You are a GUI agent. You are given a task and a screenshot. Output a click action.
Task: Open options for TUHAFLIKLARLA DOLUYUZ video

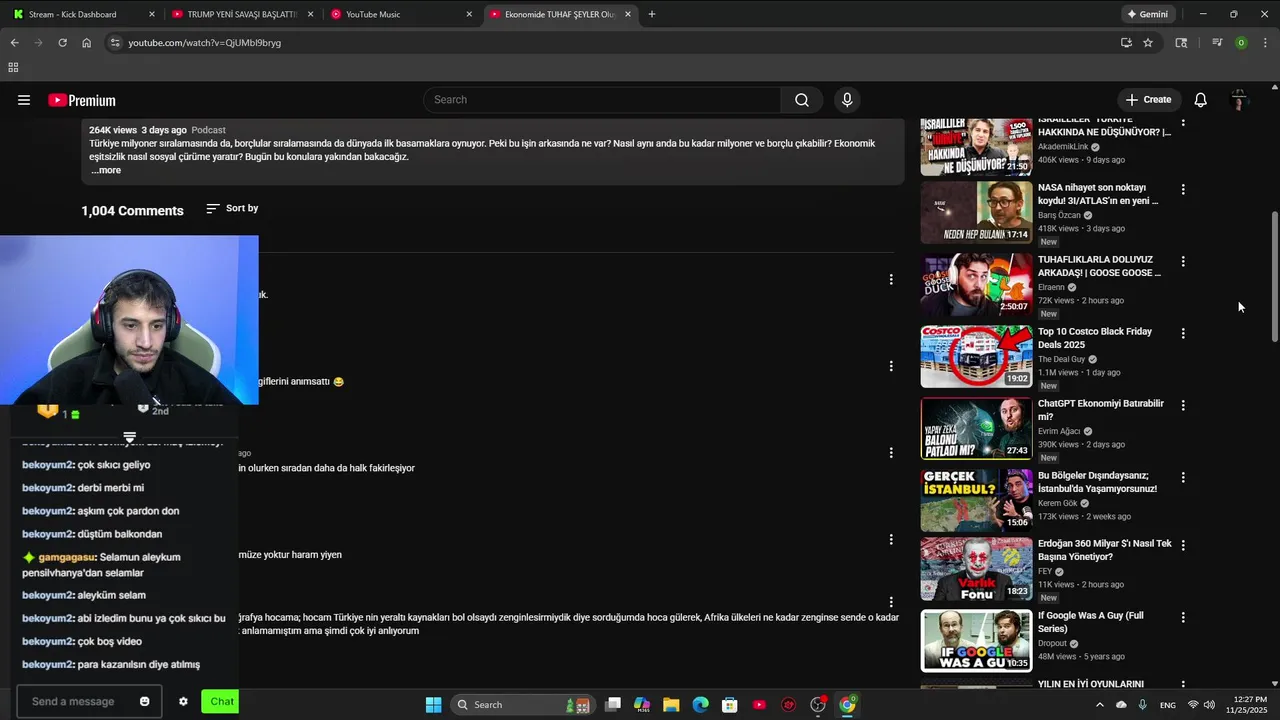1183,261
